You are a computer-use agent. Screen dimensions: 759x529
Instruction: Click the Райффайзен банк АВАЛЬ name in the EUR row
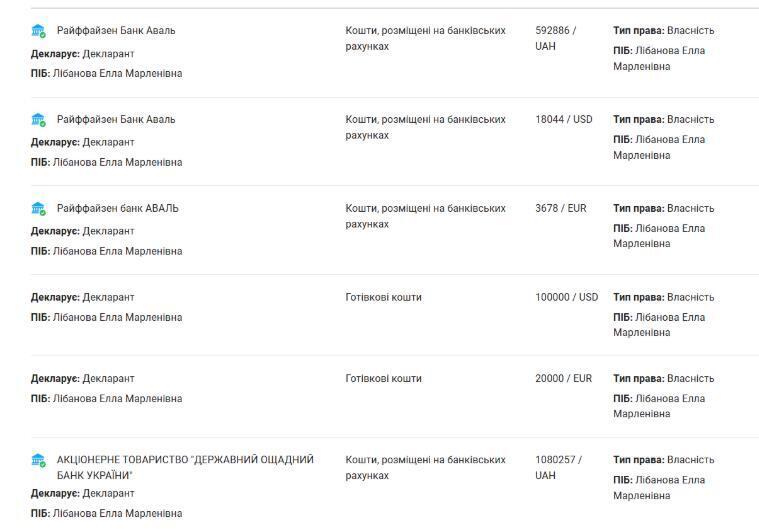[x=118, y=209]
